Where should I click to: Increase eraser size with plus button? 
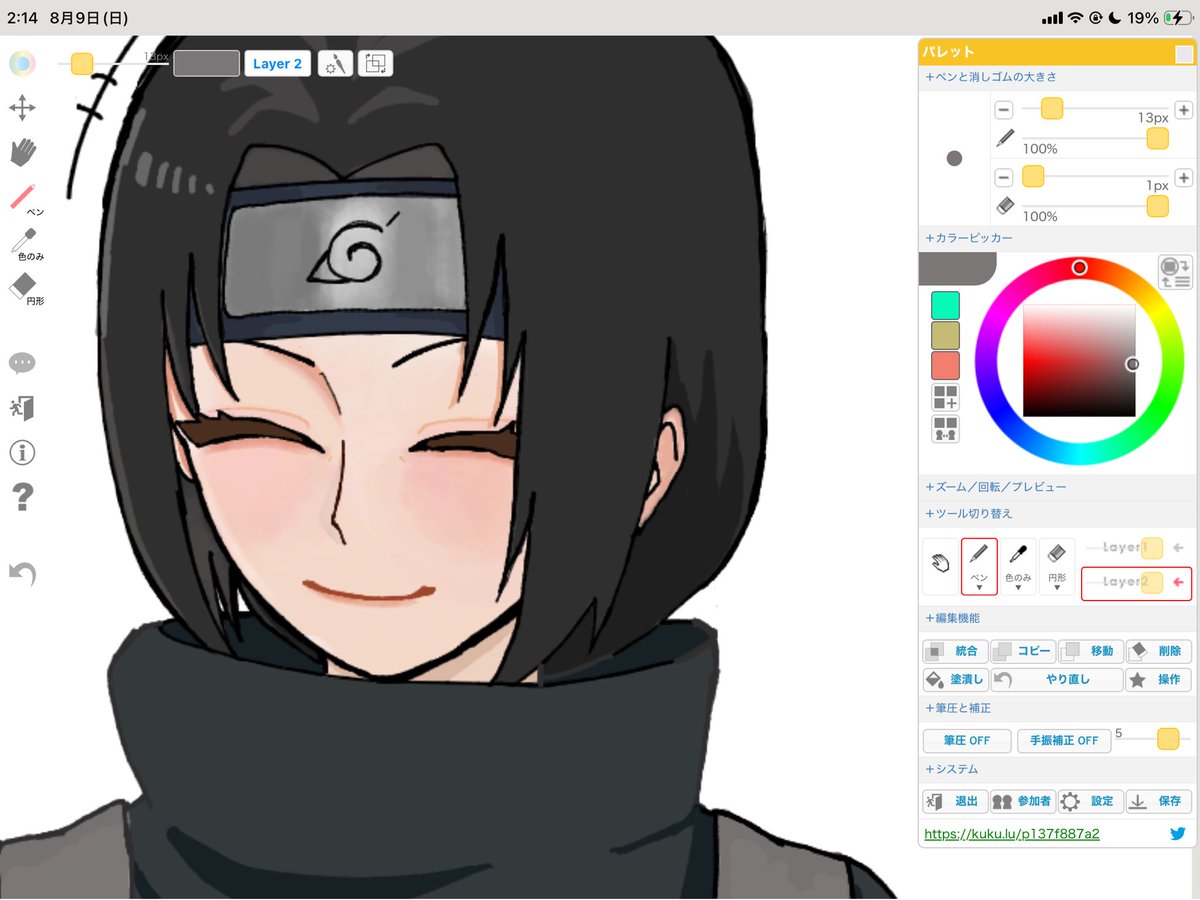coord(1183,178)
